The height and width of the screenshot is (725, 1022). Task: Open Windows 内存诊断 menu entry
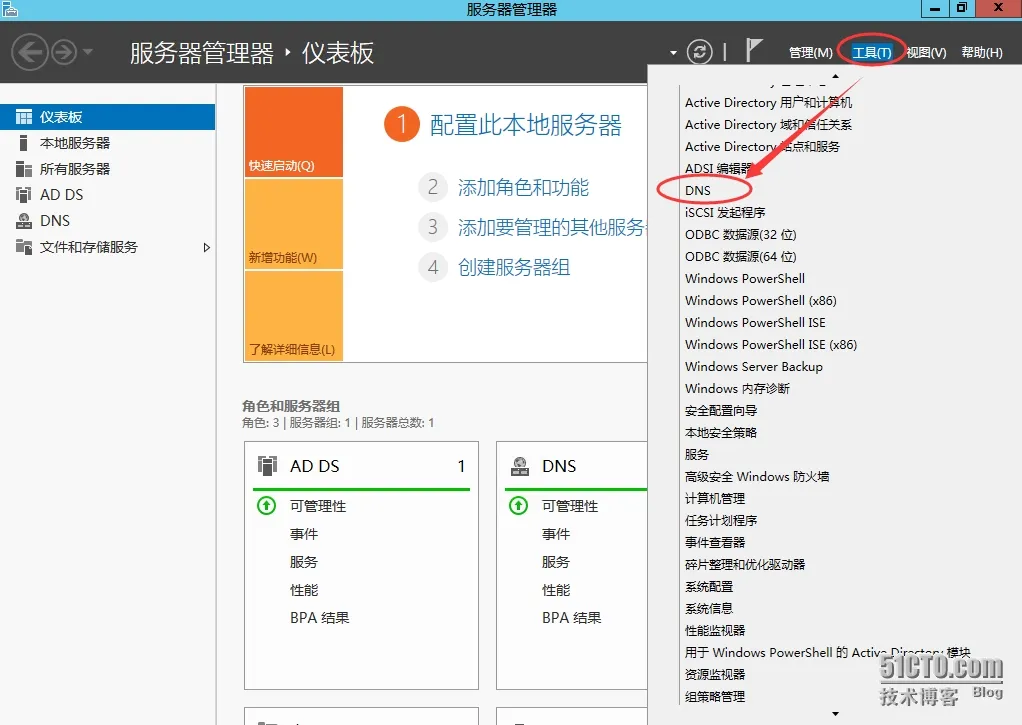point(737,389)
